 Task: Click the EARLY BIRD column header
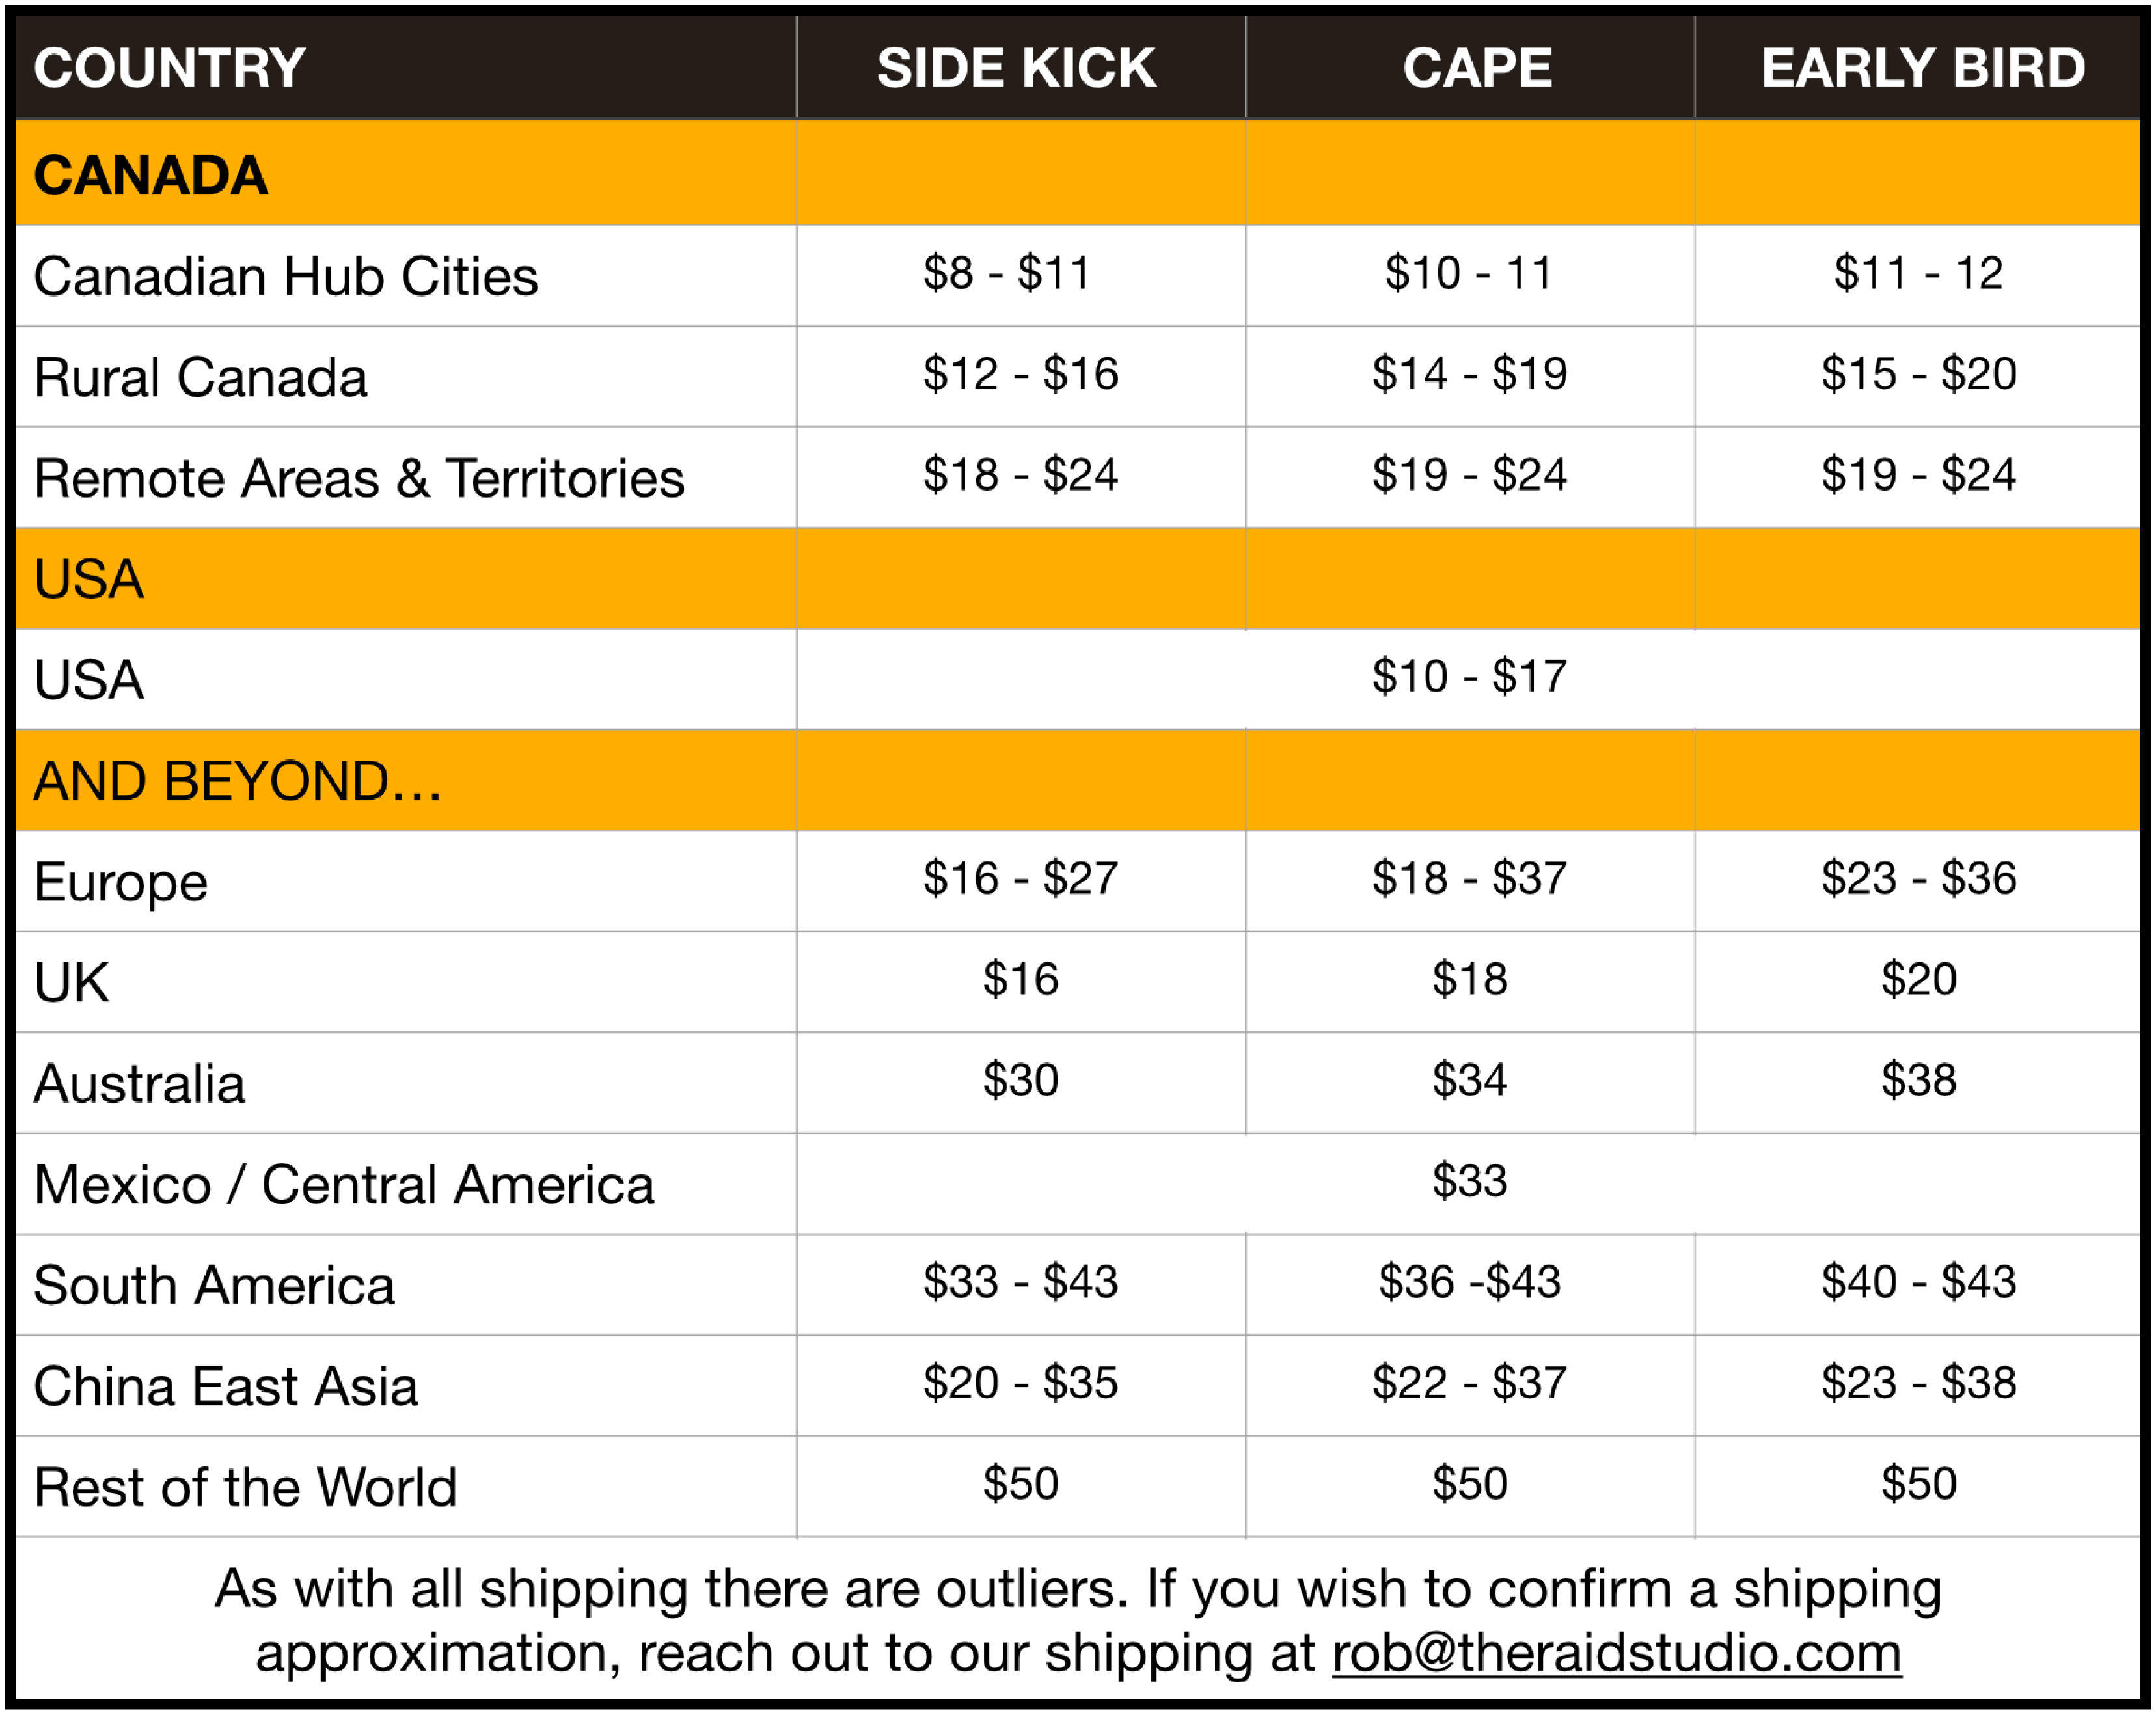point(1922,68)
